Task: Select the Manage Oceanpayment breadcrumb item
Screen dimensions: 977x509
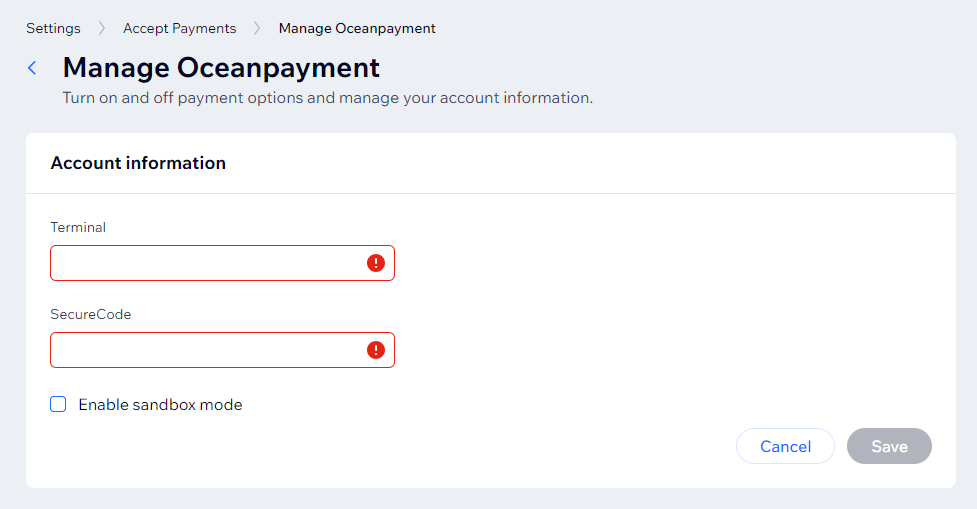Action: click(357, 28)
